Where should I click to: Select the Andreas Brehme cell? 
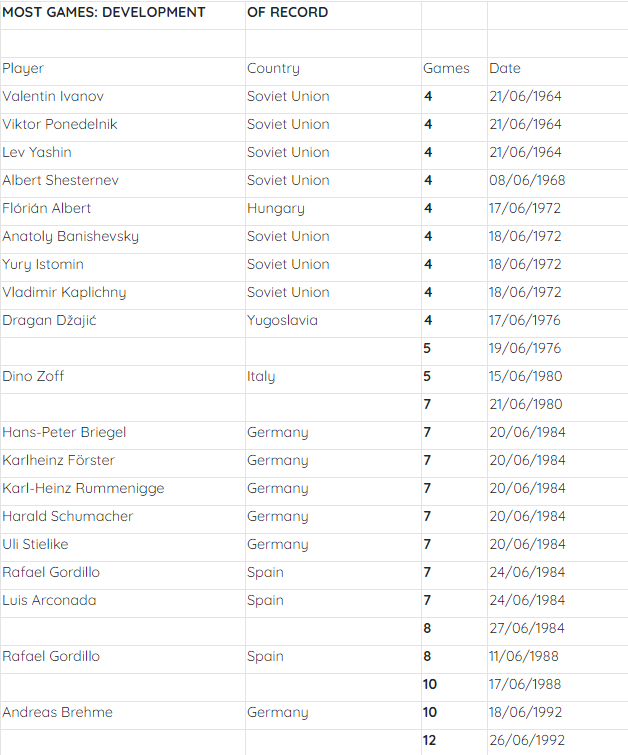(123, 715)
